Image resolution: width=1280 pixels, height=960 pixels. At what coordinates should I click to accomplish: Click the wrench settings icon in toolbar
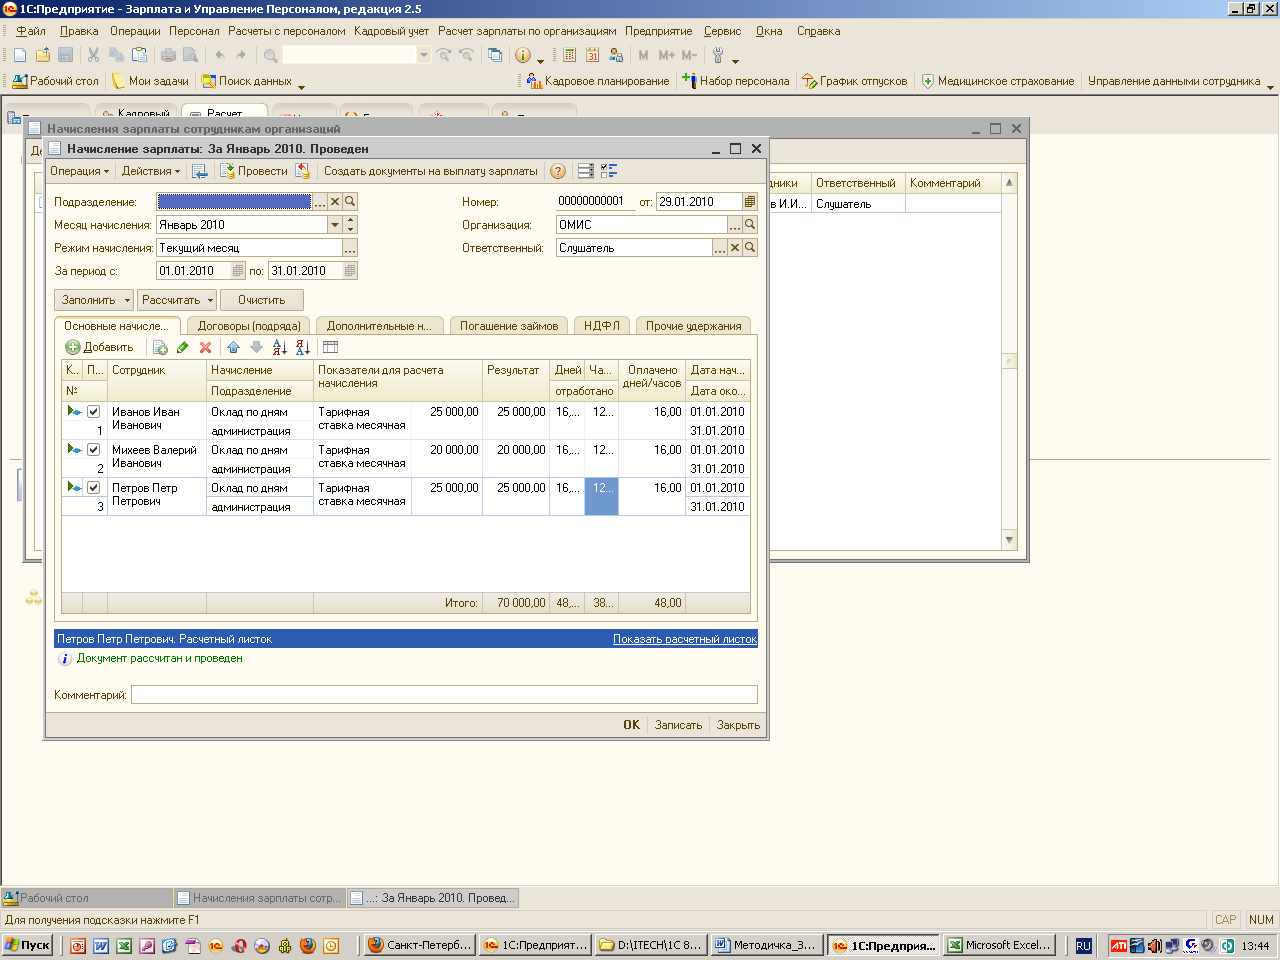point(718,55)
